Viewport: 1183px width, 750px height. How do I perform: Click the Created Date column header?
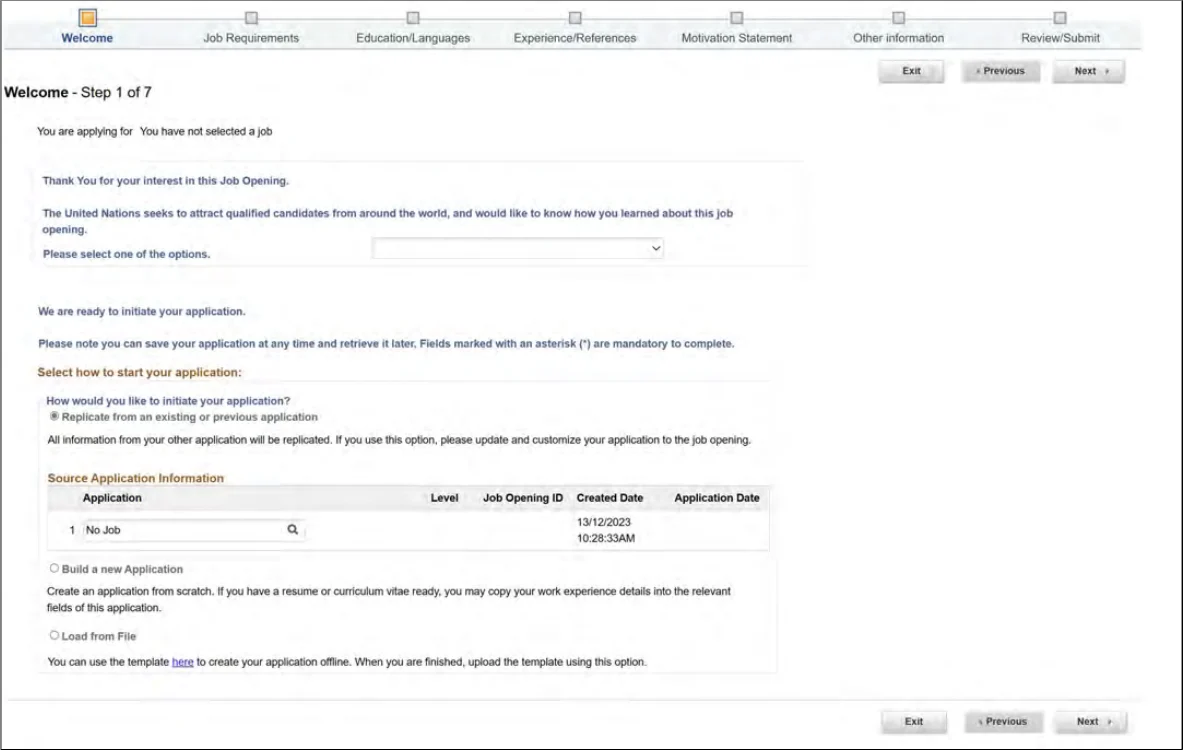point(610,498)
